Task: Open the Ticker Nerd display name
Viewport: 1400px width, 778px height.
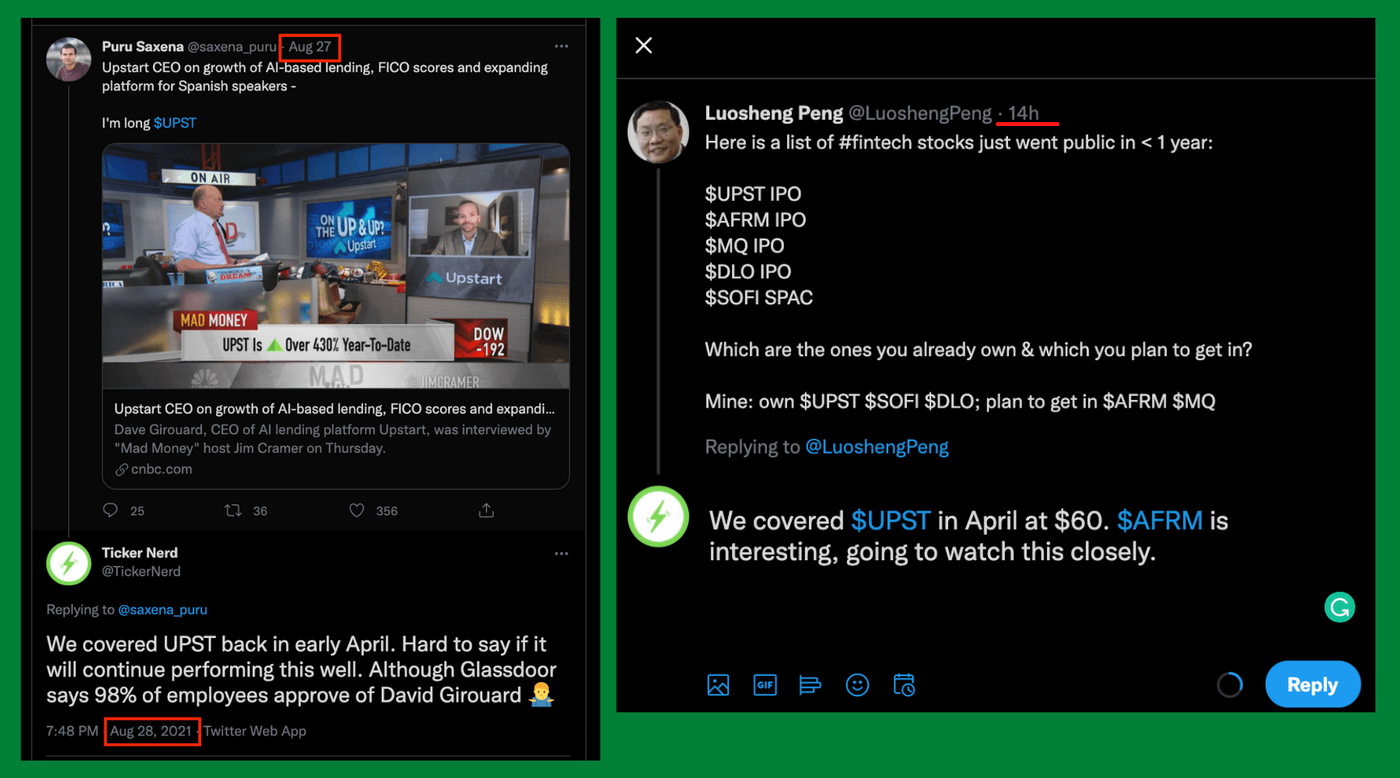Action: (140, 553)
